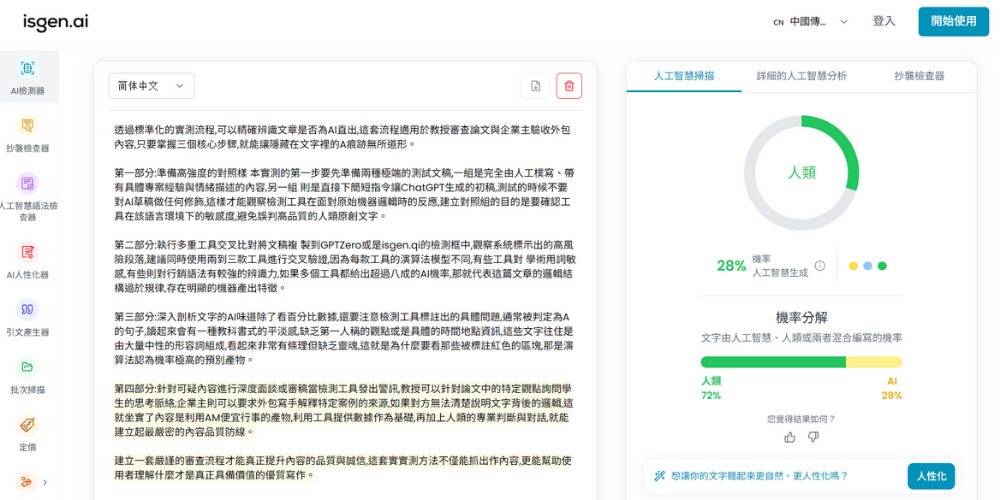Open the 抄襲檢查器 sidebar icon

tap(27, 125)
